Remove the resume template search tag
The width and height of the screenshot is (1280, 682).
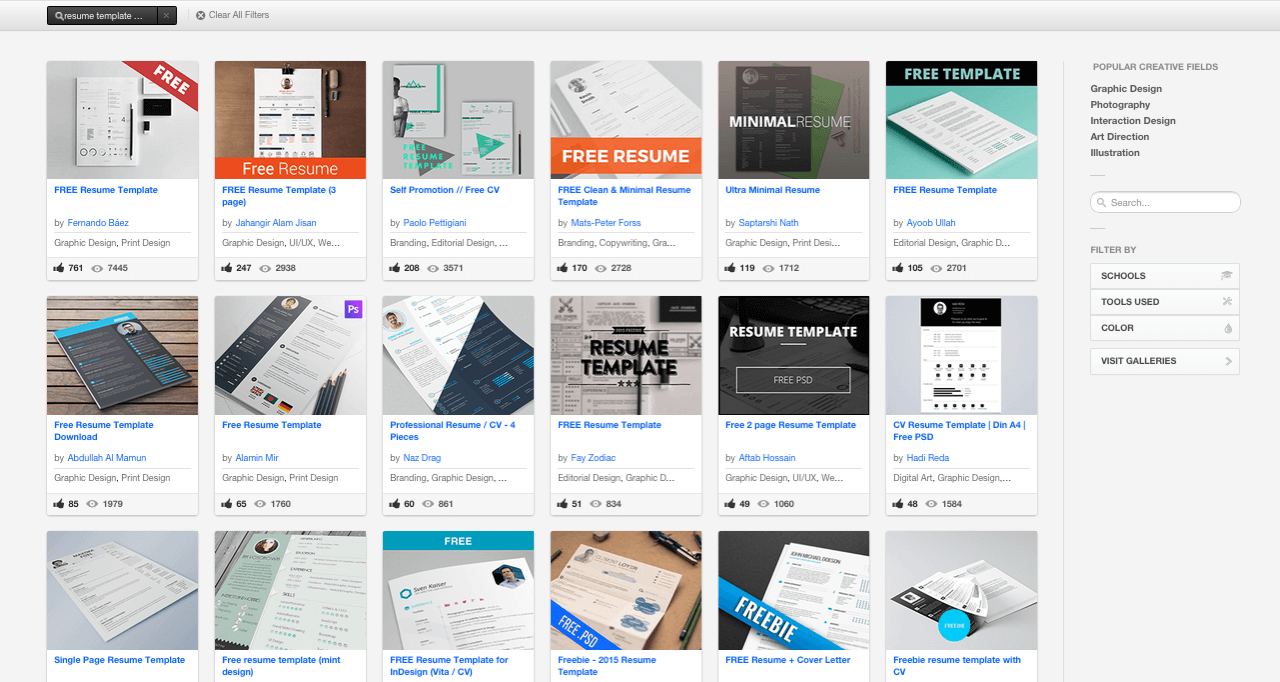click(x=165, y=14)
